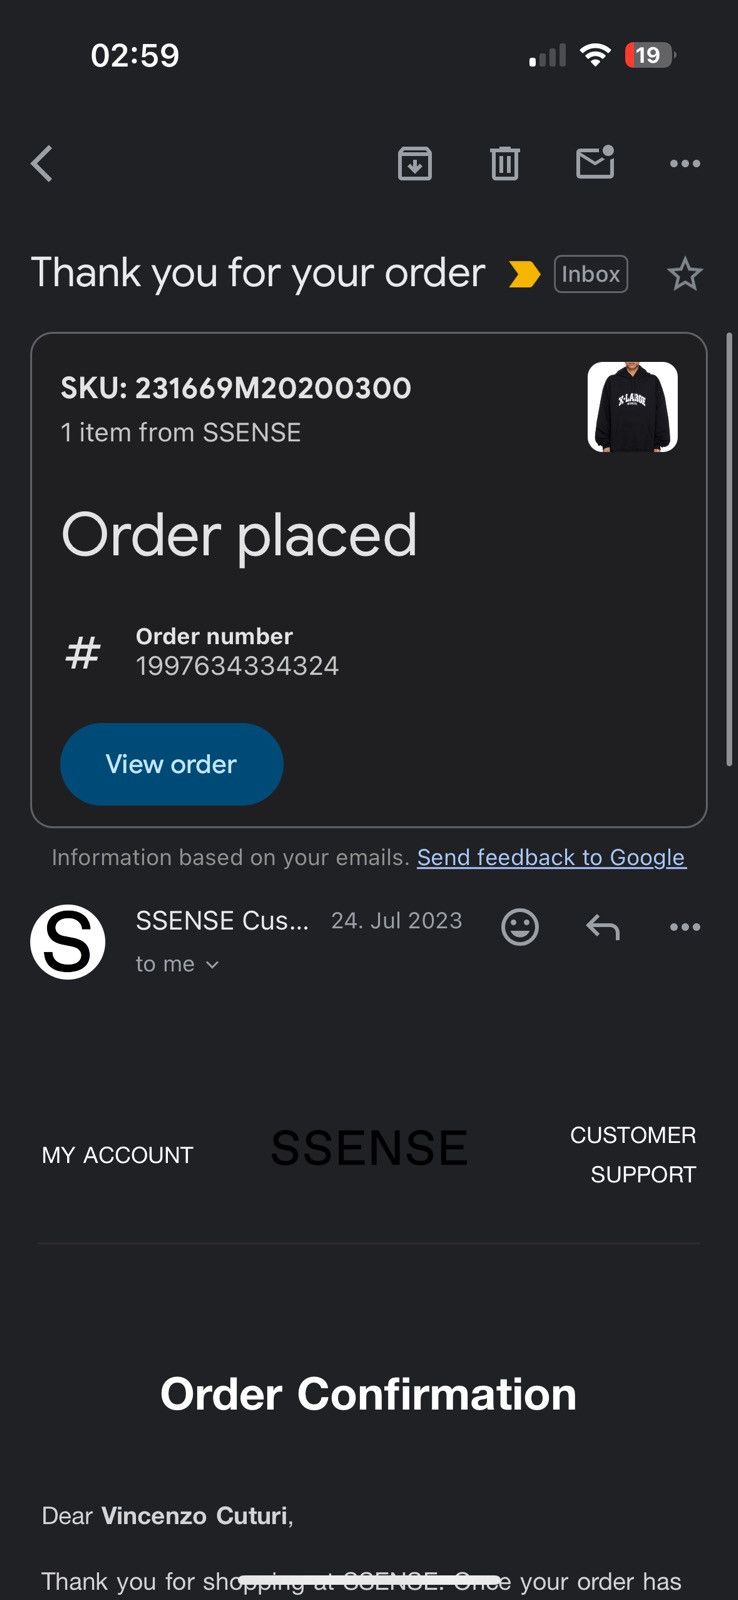Go back using the left chevron arrow
Screen dimensions: 738x1600
(x=42, y=163)
